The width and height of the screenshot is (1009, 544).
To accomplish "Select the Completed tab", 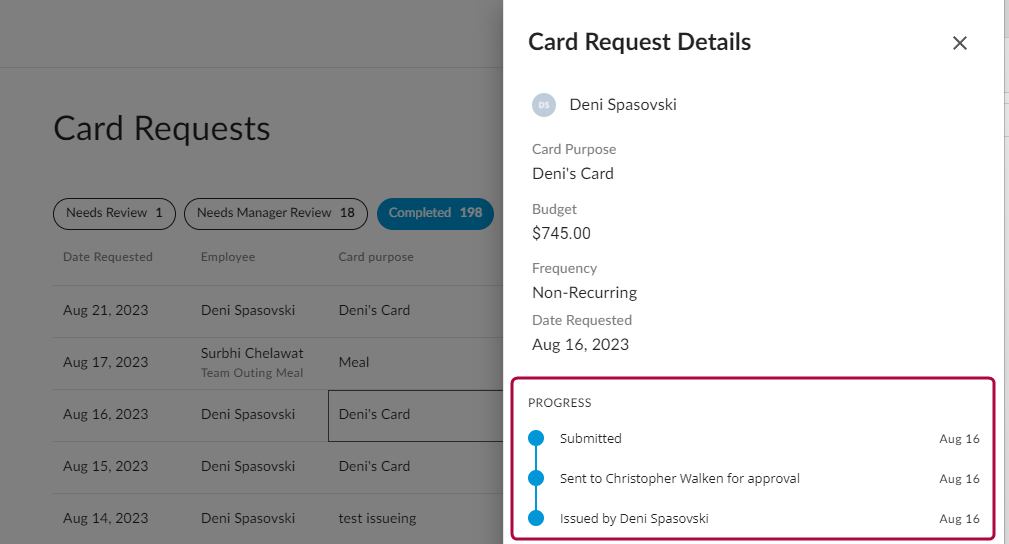I will 435,213.
